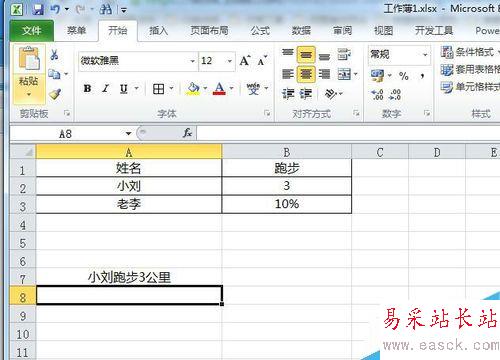
Task: Click the formula bar input area
Action: coord(348,133)
